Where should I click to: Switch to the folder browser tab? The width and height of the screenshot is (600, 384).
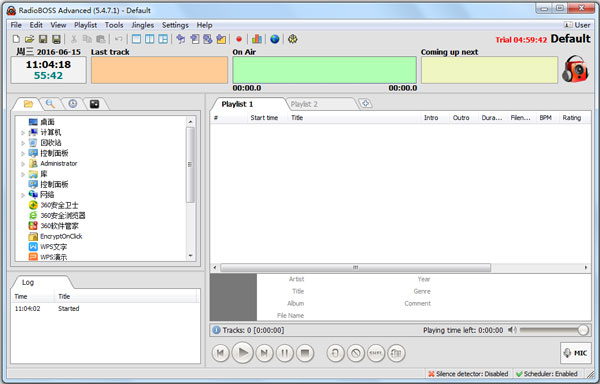pyautogui.click(x=28, y=104)
